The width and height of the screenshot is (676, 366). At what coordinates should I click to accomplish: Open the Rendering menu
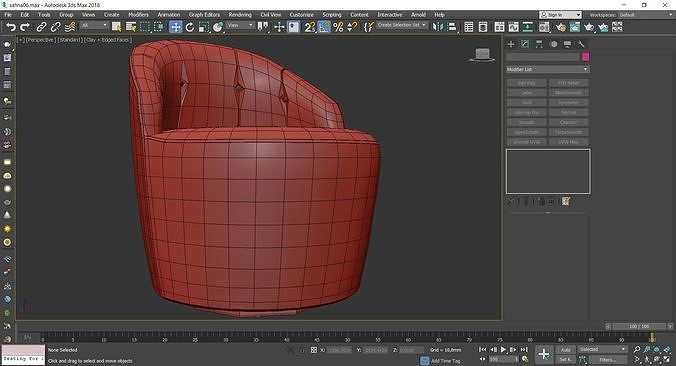[240, 15]
